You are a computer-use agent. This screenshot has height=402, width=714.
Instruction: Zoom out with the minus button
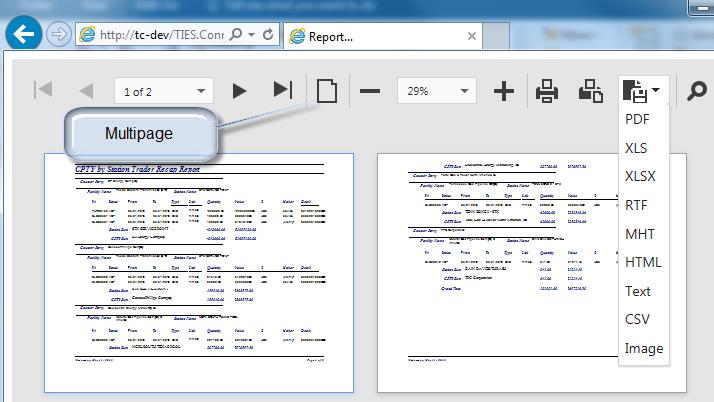pyautogui.click(x=370, y=92)
